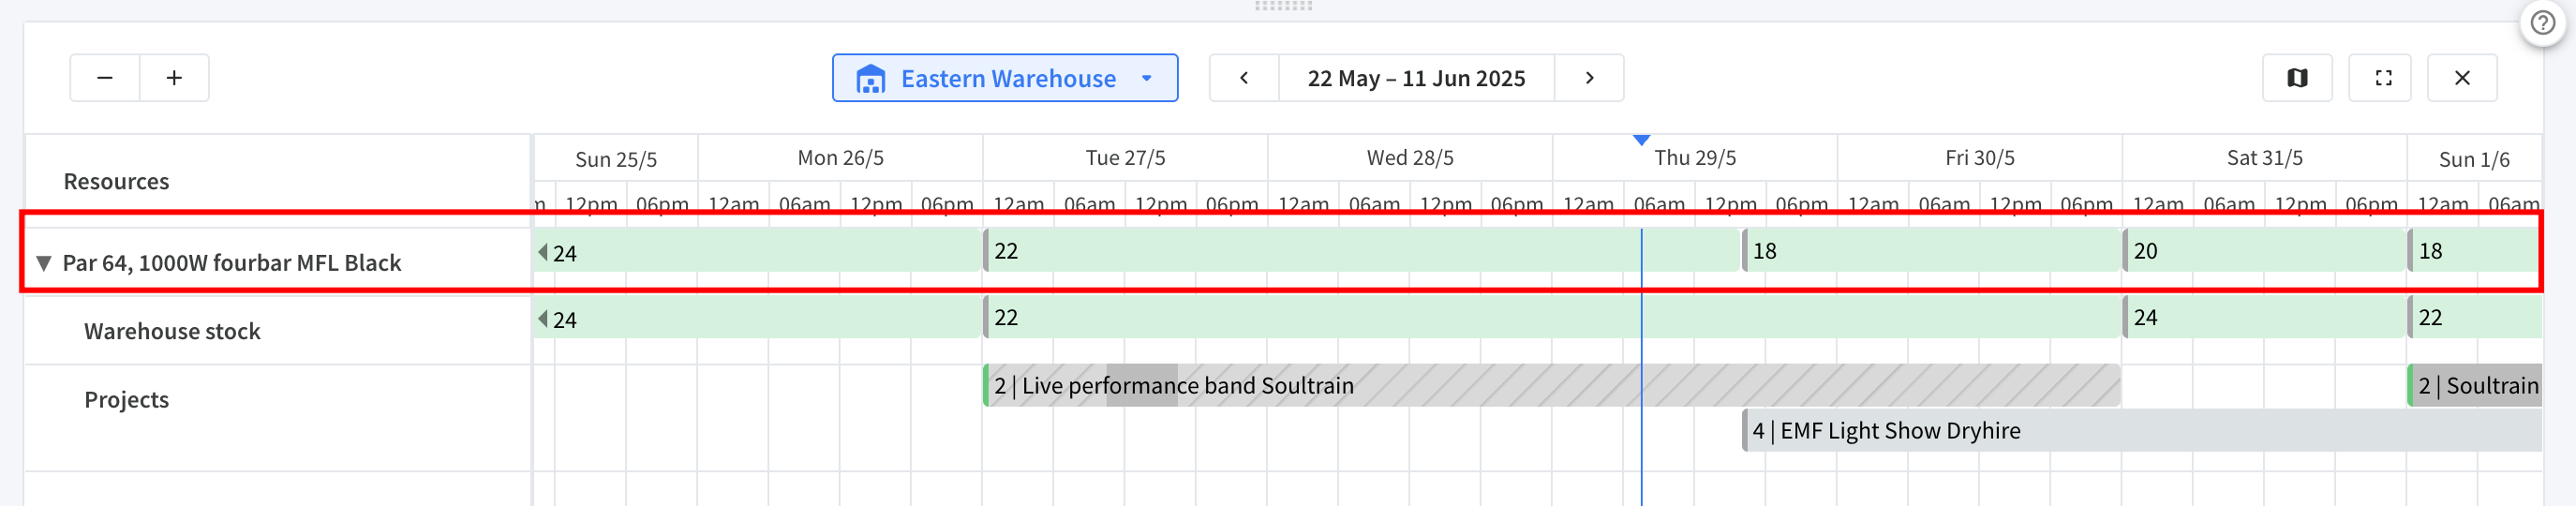The width and height of the screenshot is (2576, 506).
Task: Click Soultrain booking on Sun 1/6
Action: [x=2475, y=386]
